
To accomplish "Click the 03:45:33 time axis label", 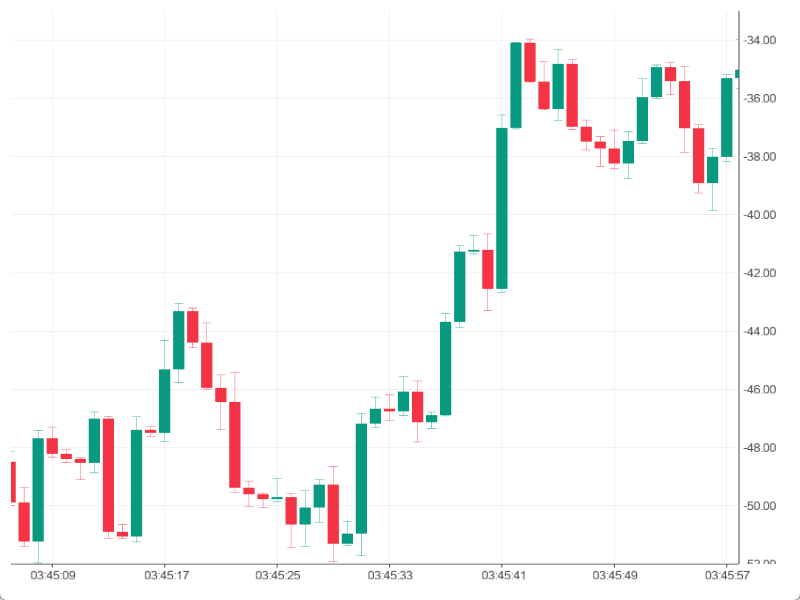I will tap(389, 576).
